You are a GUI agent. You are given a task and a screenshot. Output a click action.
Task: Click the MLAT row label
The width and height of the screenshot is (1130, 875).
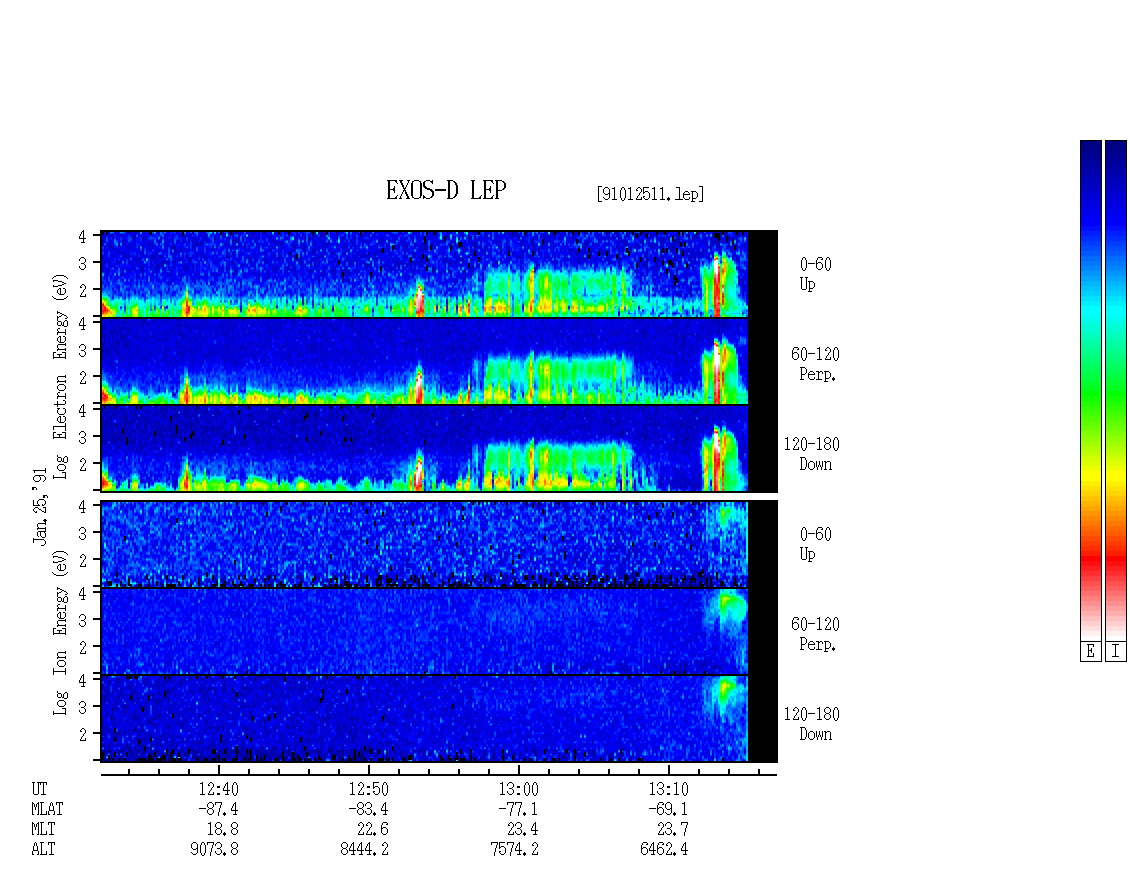47,809
